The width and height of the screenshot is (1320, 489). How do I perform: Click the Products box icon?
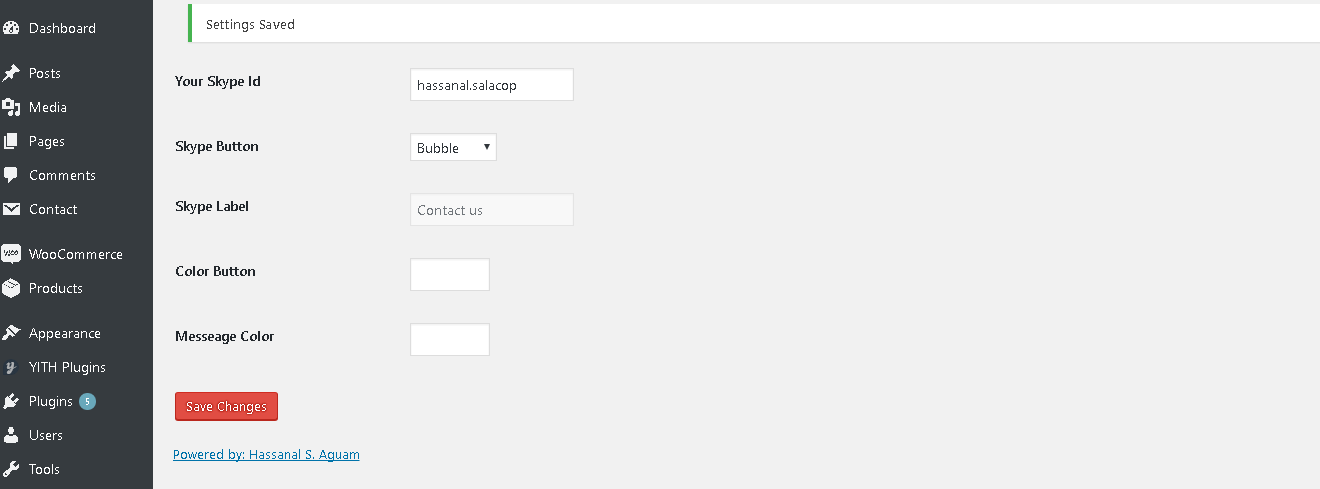[x=11, y=288]
